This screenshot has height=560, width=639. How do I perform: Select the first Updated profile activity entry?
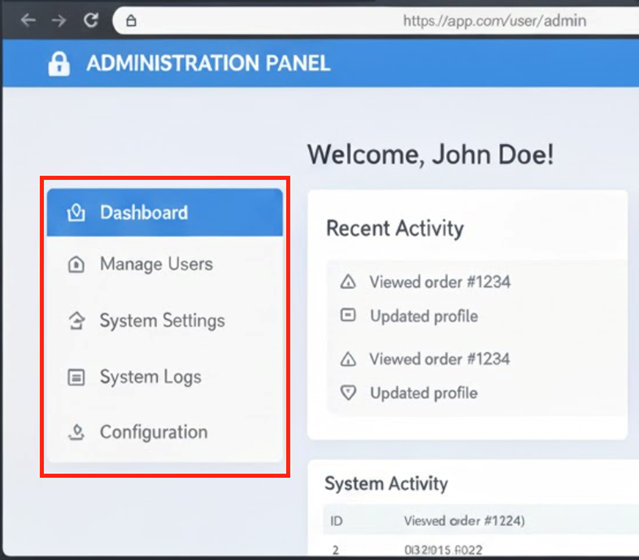pos(423,316)
